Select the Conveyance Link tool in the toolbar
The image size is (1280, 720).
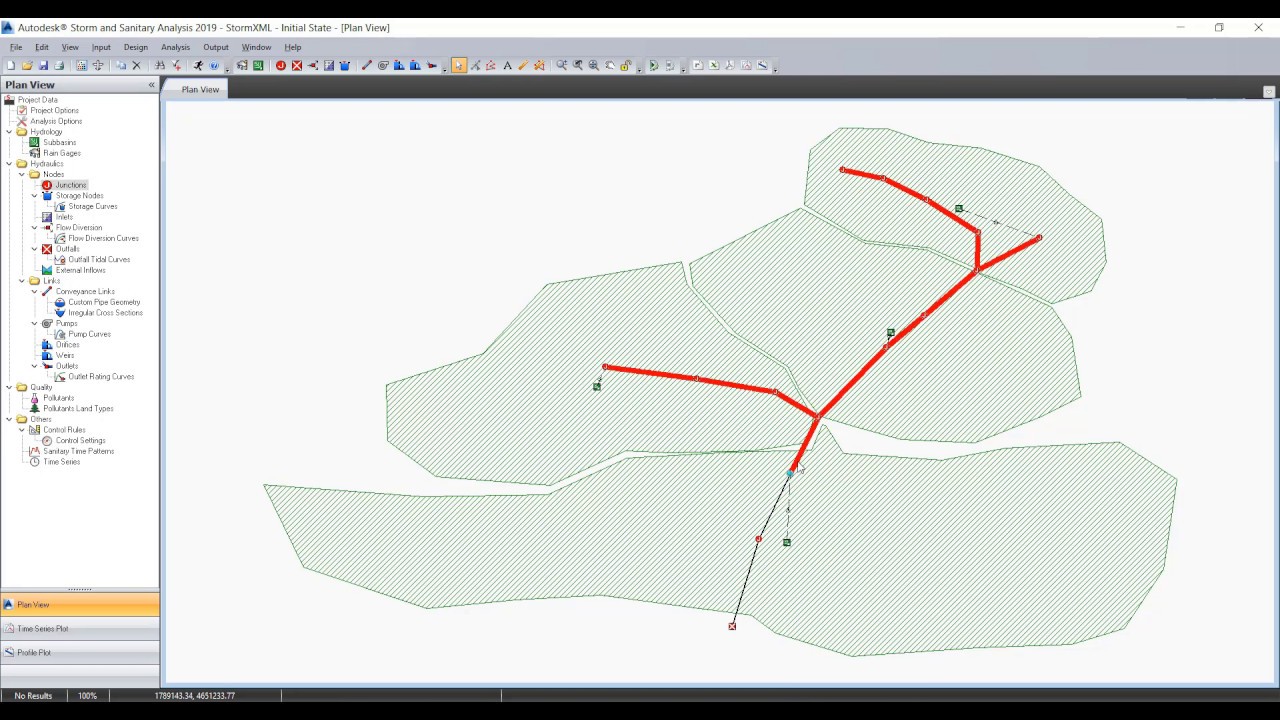[366, 66]
